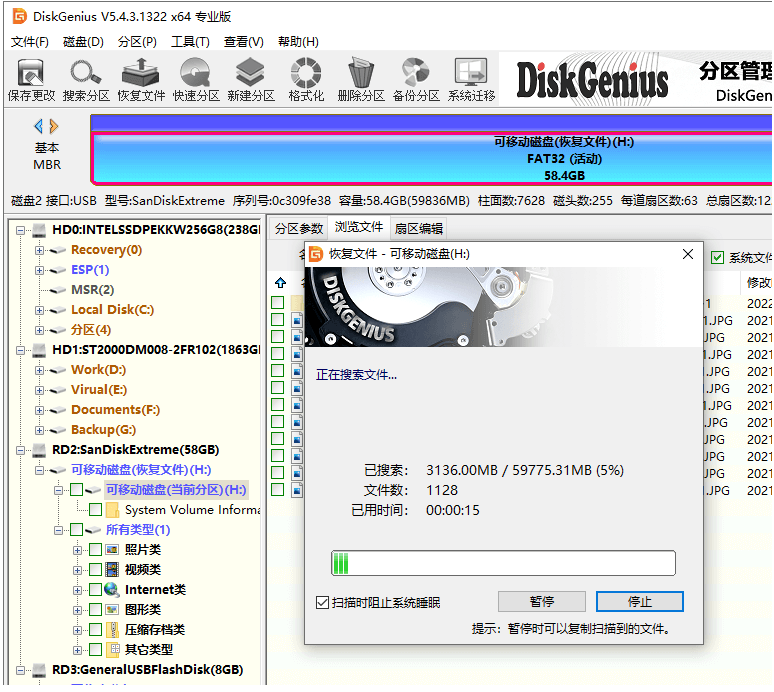This screenshot has width=774, height=692.
Task: Switch to the 扇区编辑 tab
Action: point(419,228)
